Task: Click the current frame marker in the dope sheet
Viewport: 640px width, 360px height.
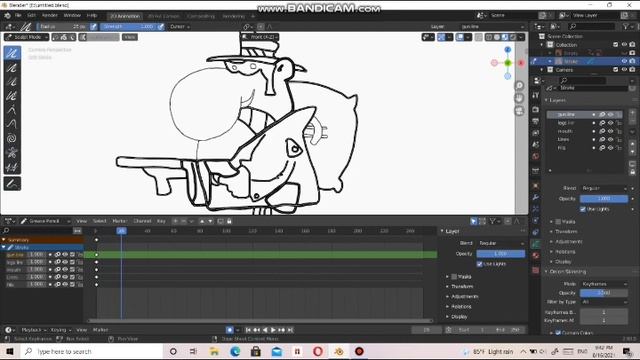Action: (x=121, y=231)
